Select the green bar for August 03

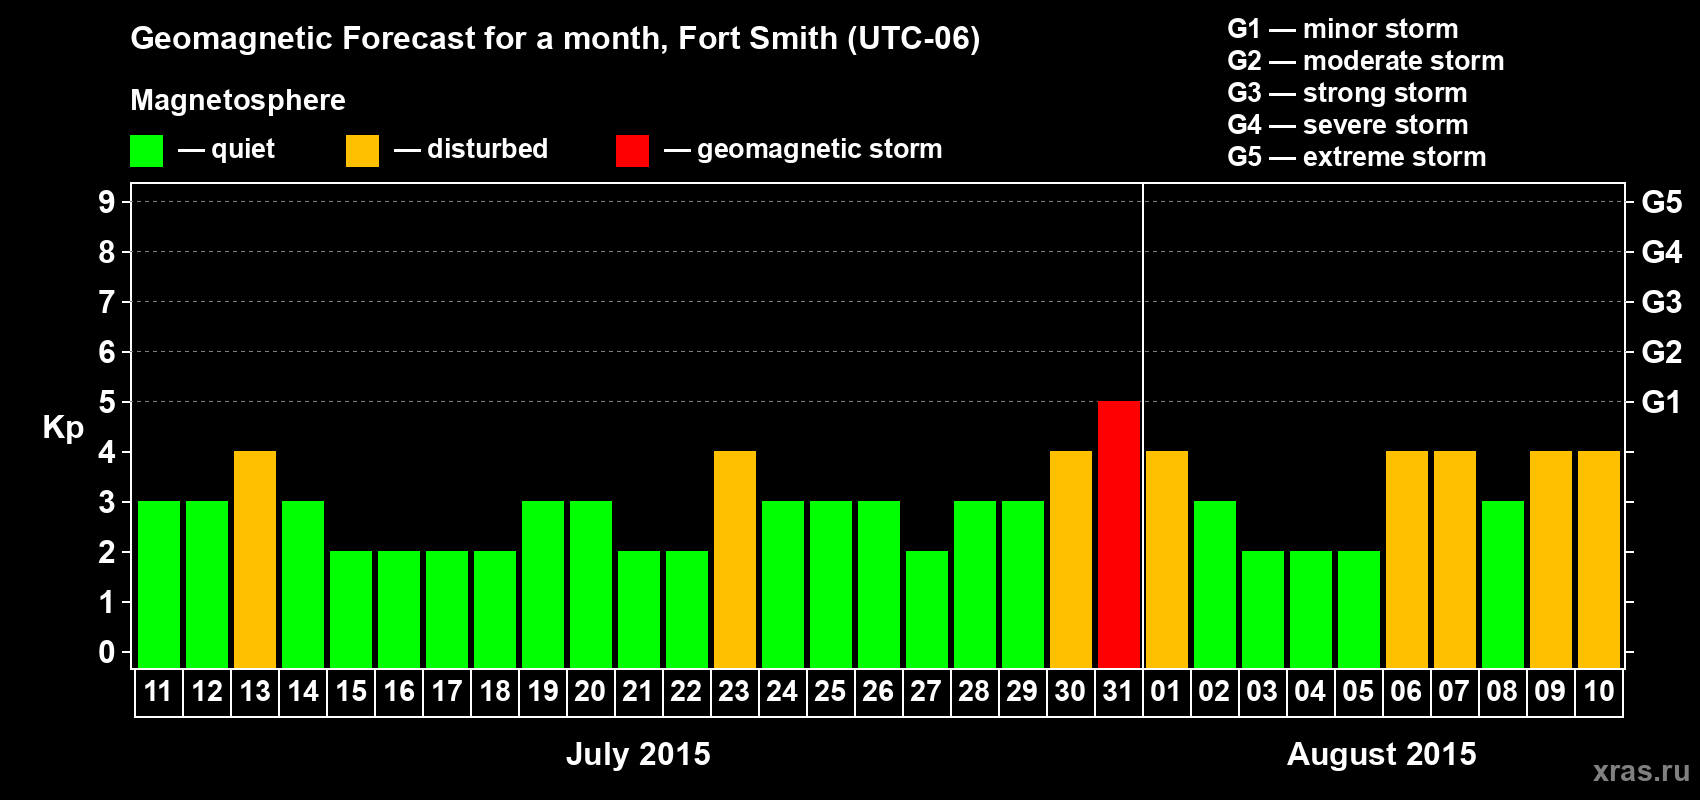click(1263, 609)
